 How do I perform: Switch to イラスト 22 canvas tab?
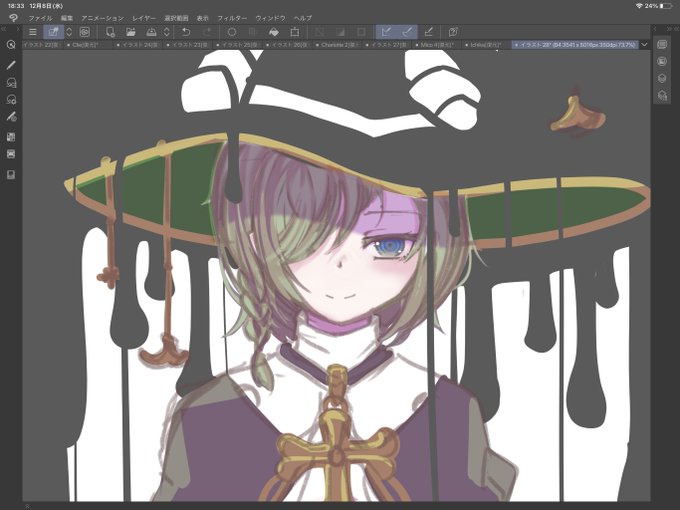(42, 45)
